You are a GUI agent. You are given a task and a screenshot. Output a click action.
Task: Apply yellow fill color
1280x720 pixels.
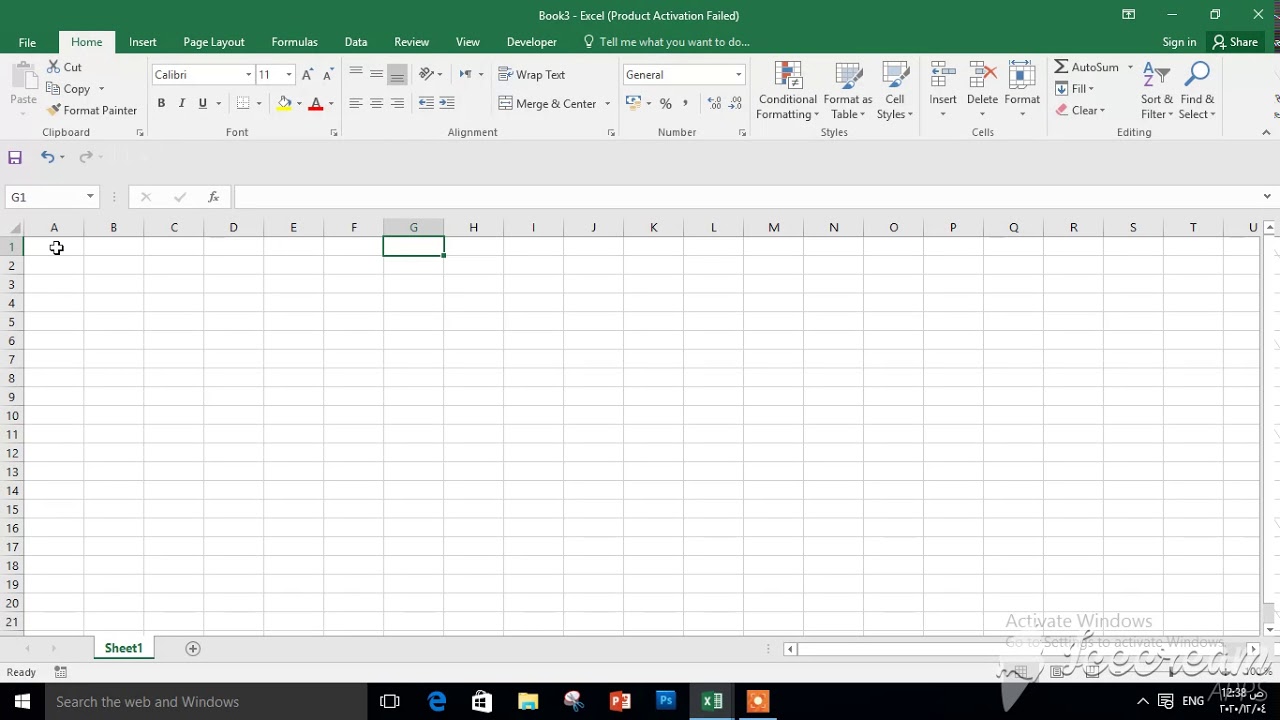[x=285, y=103]
